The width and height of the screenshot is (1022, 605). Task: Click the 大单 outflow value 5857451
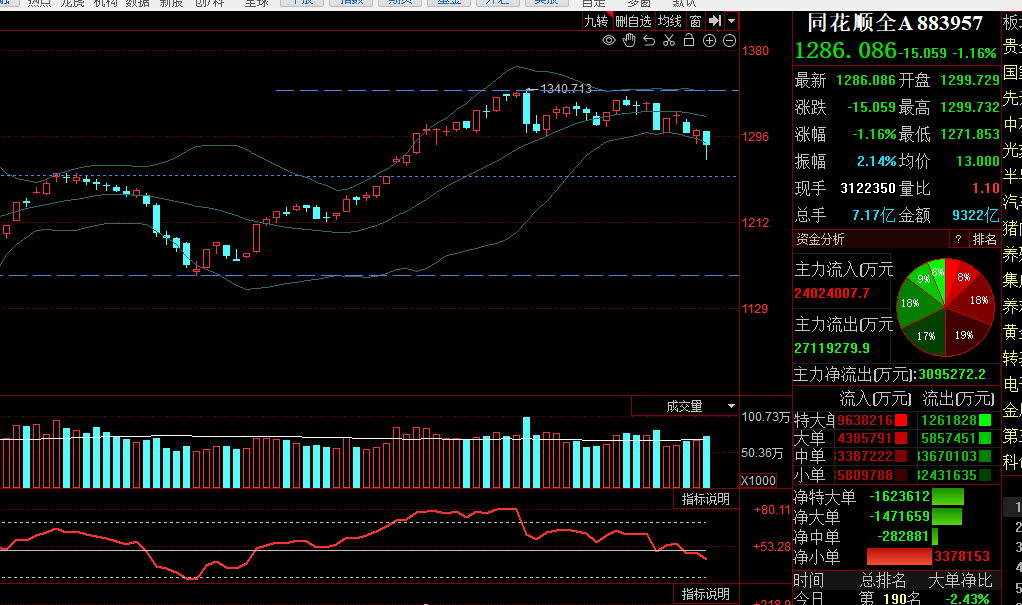coord(949,439)
